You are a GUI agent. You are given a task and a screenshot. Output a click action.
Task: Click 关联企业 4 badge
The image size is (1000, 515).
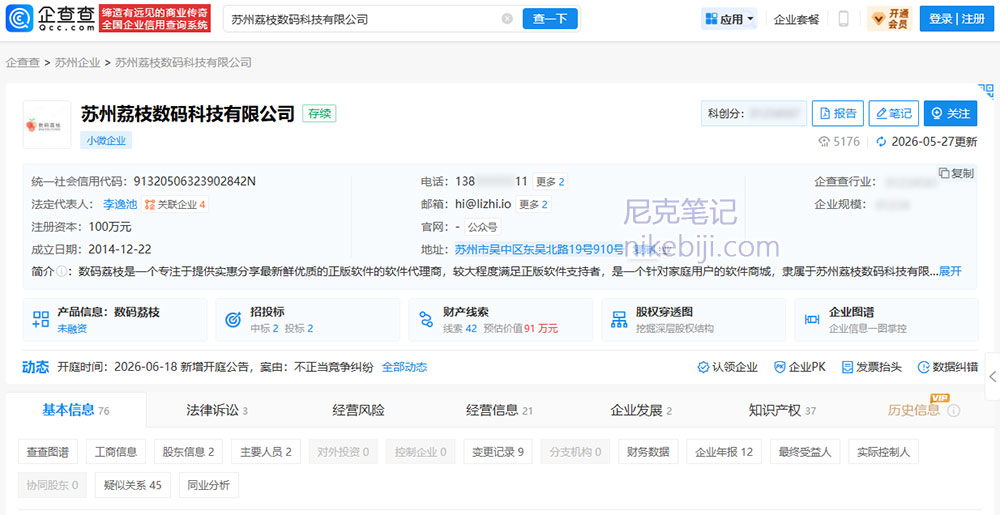coord(175,204)
